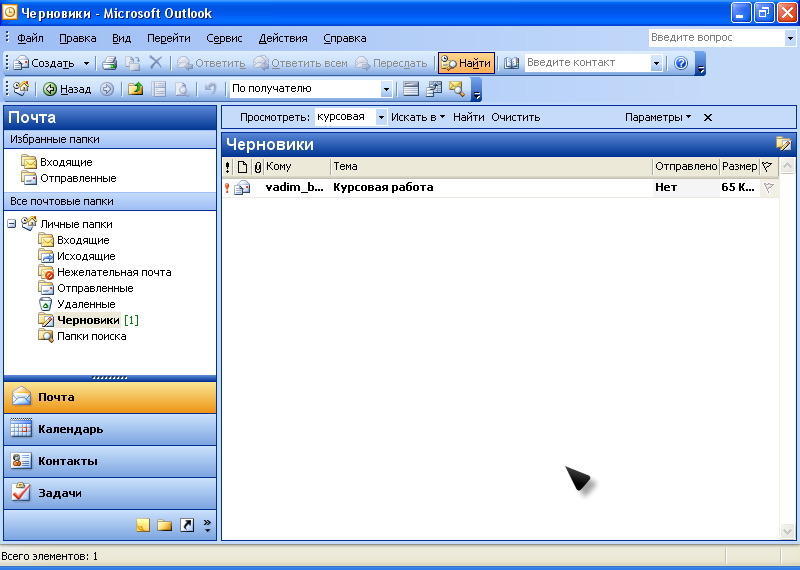Viewport: 800px width, 570px height.
Task: Click in the Введите контакт field
Action: pyautogui.click(x=588, y=63)
